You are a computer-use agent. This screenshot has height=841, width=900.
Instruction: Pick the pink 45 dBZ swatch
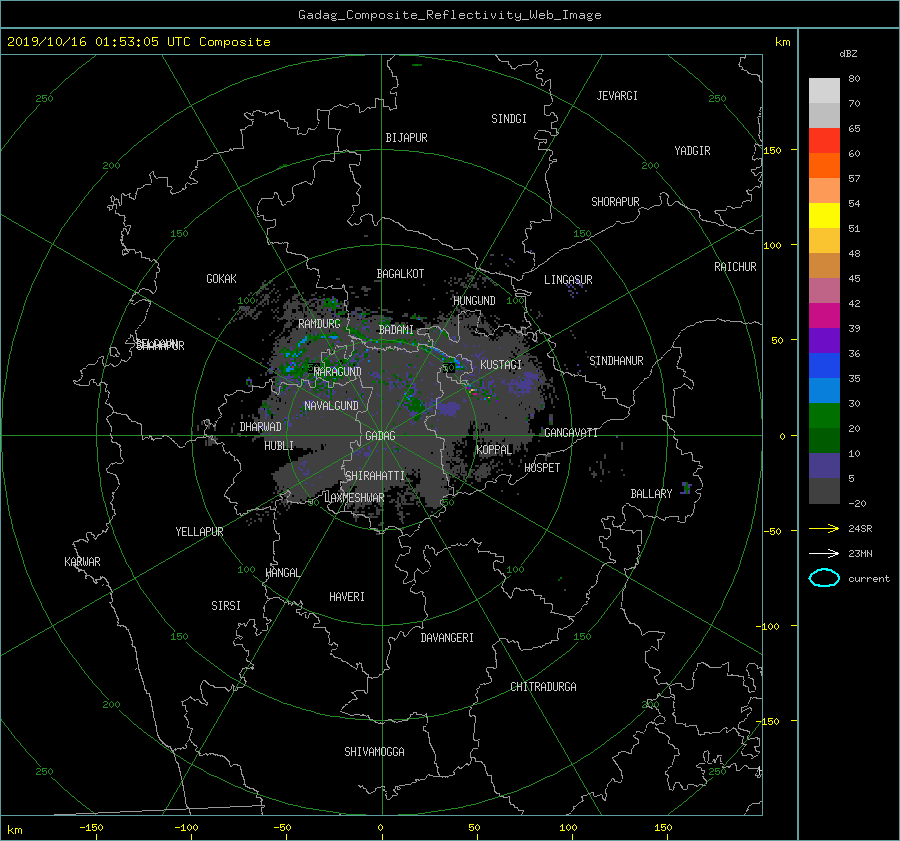pos(824,290)
